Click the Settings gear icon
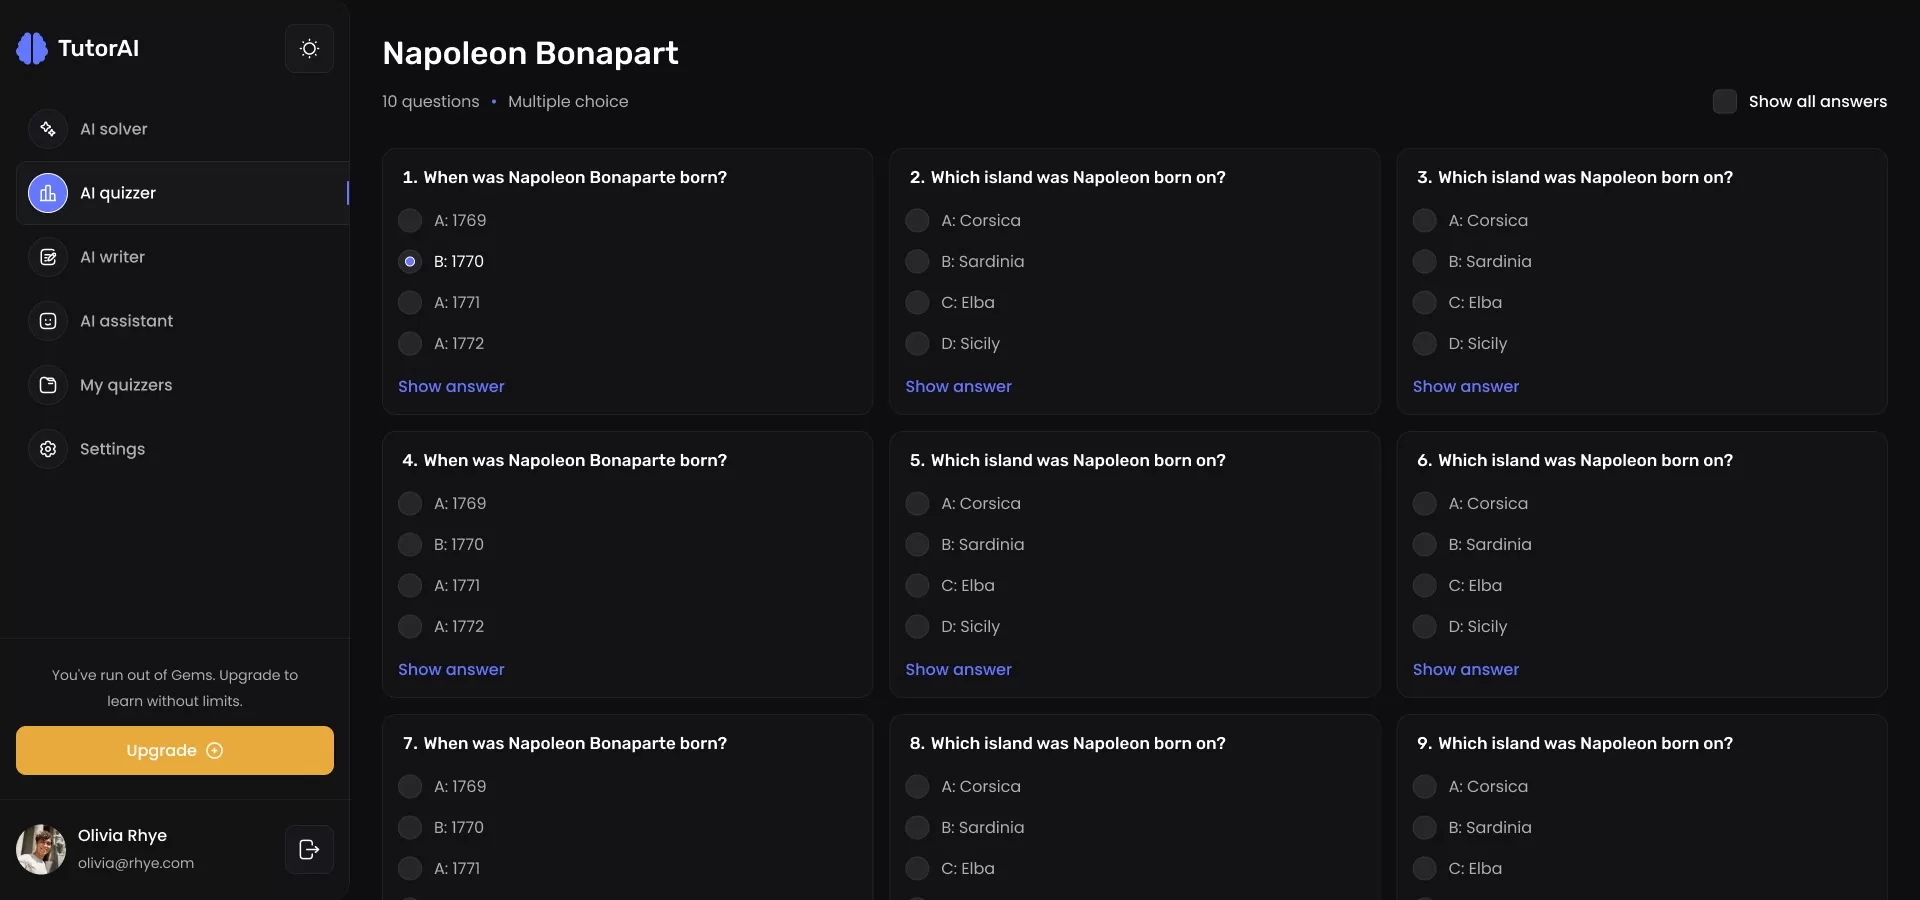This screenshot has height=900, width=1920. [x=48, y=449]
